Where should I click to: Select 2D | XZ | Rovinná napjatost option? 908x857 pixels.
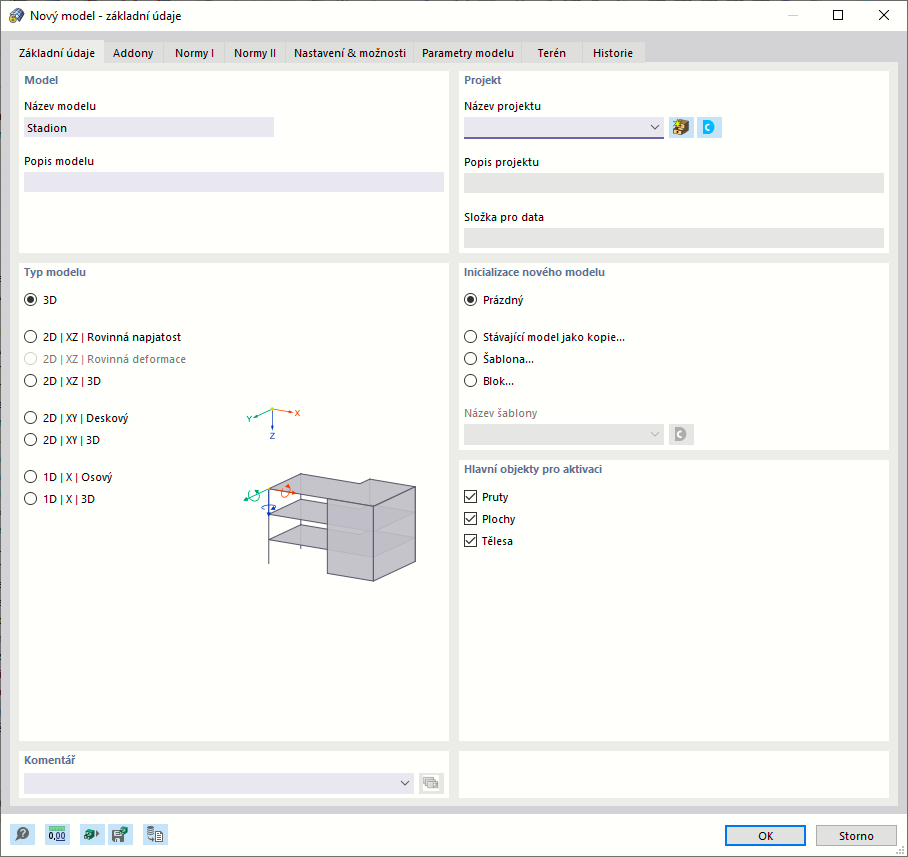[x=31, y=337]
